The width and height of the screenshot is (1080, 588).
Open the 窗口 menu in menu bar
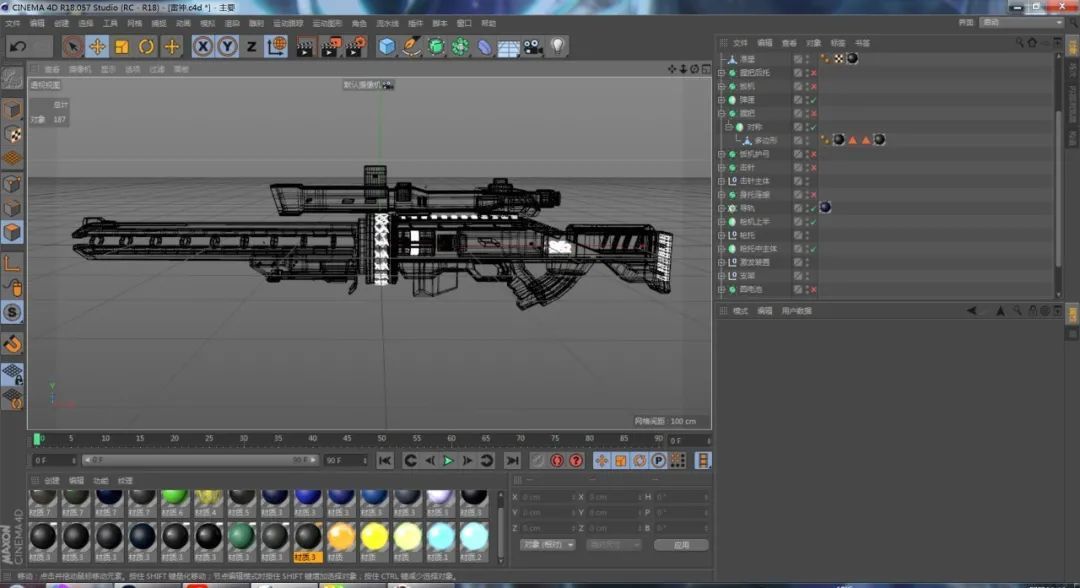coord(464,22)
